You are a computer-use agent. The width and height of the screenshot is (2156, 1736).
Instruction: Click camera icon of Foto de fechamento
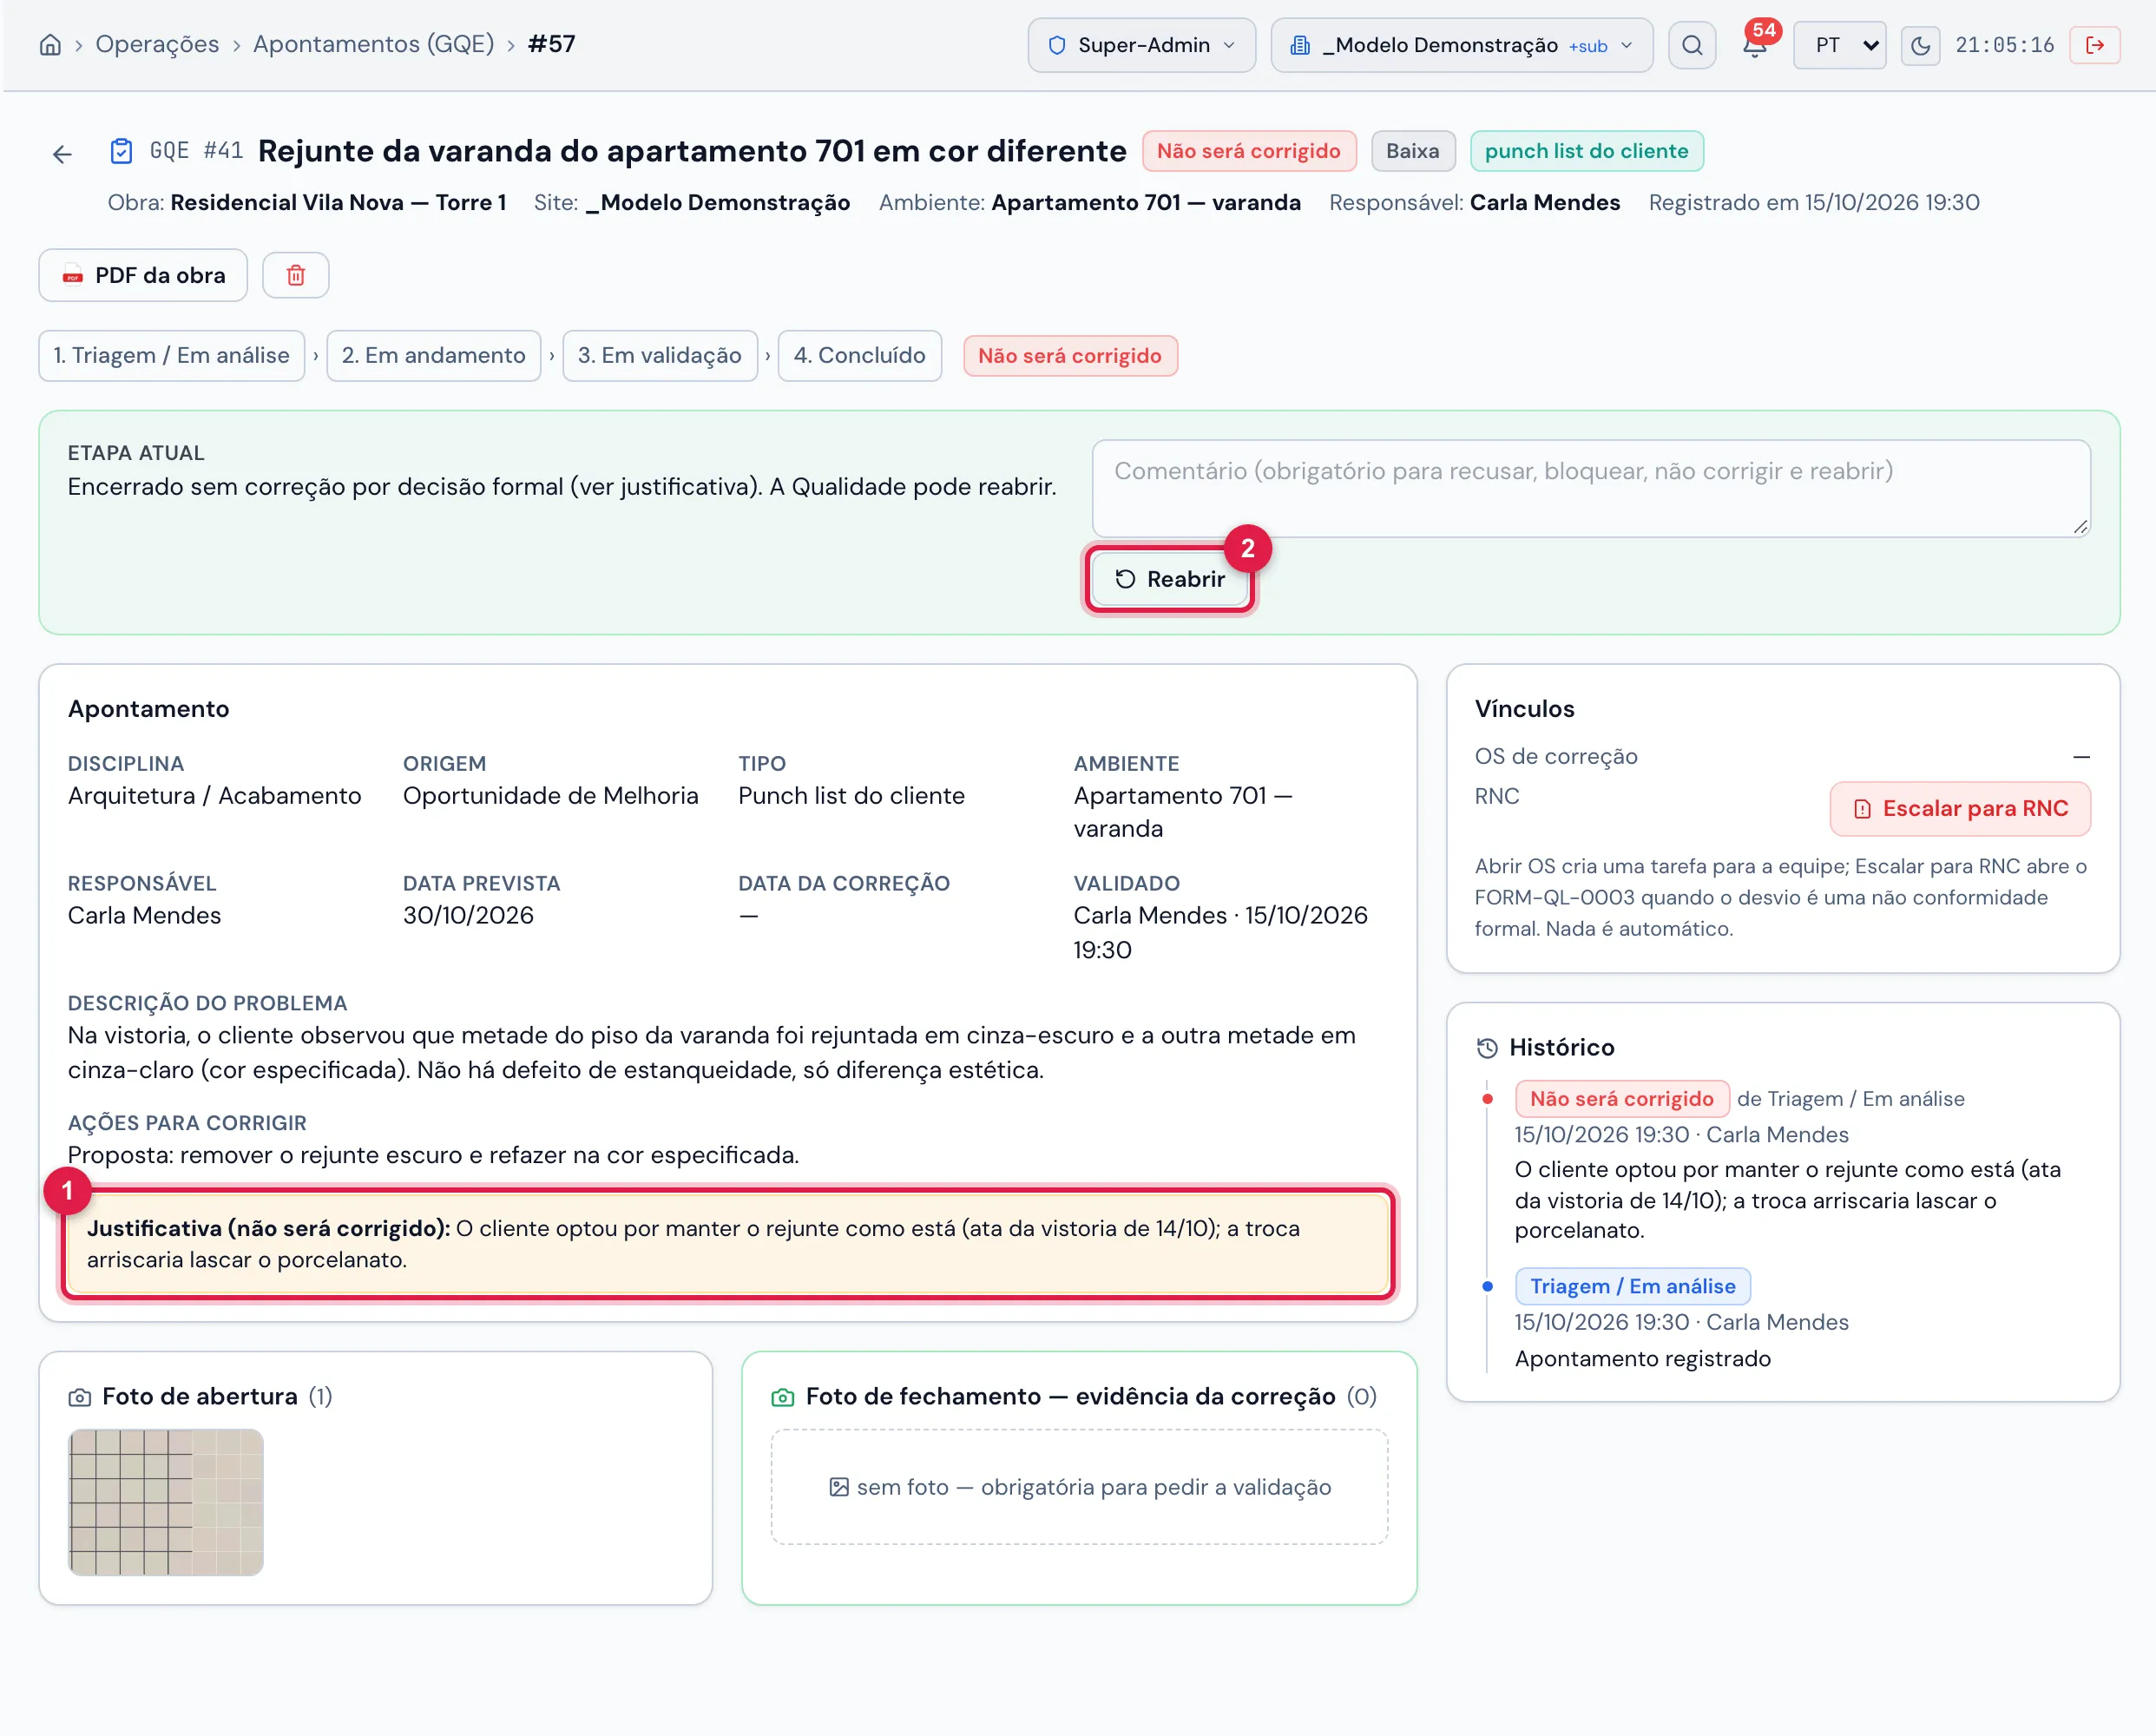point(783,1397)
